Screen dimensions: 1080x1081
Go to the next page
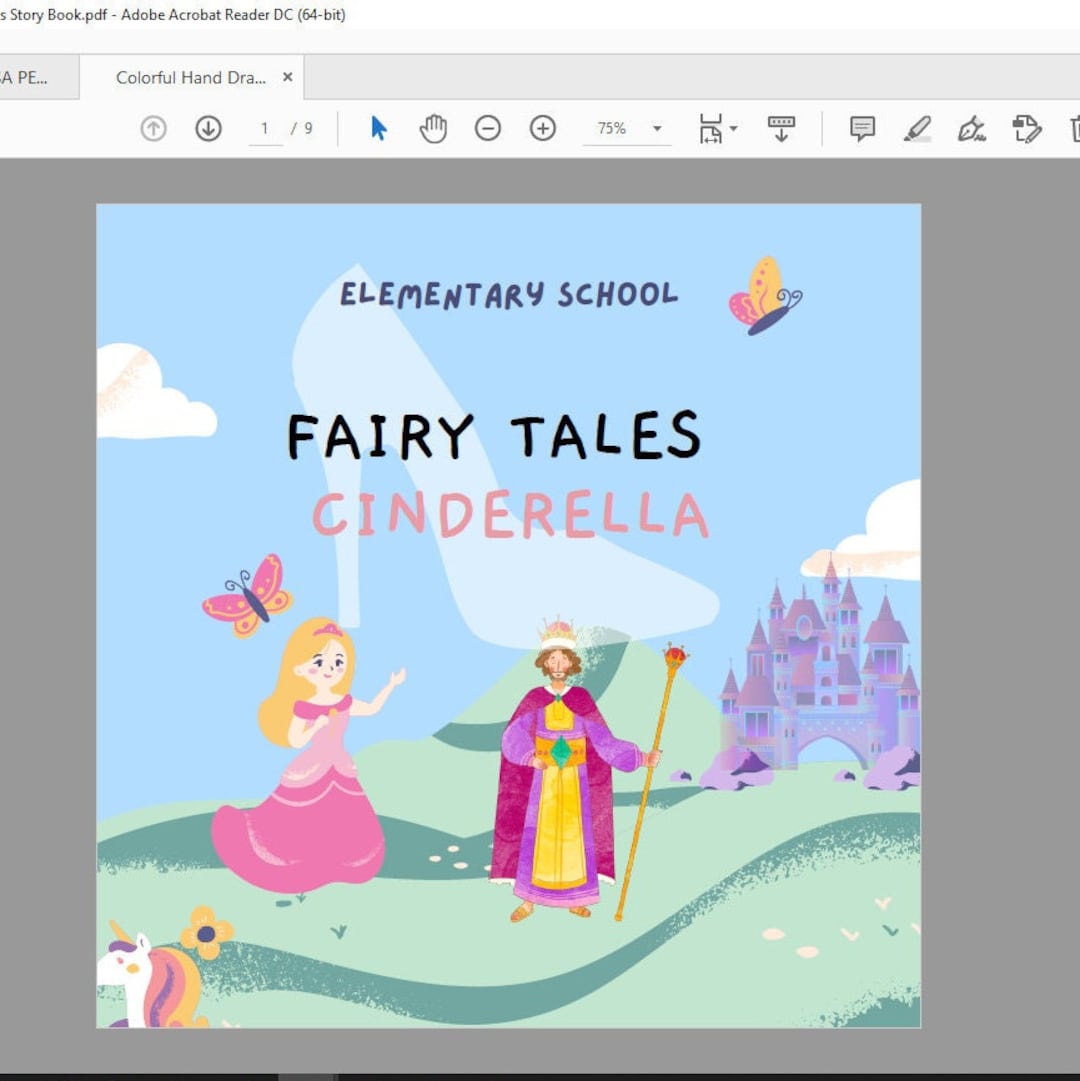point(208,128)
